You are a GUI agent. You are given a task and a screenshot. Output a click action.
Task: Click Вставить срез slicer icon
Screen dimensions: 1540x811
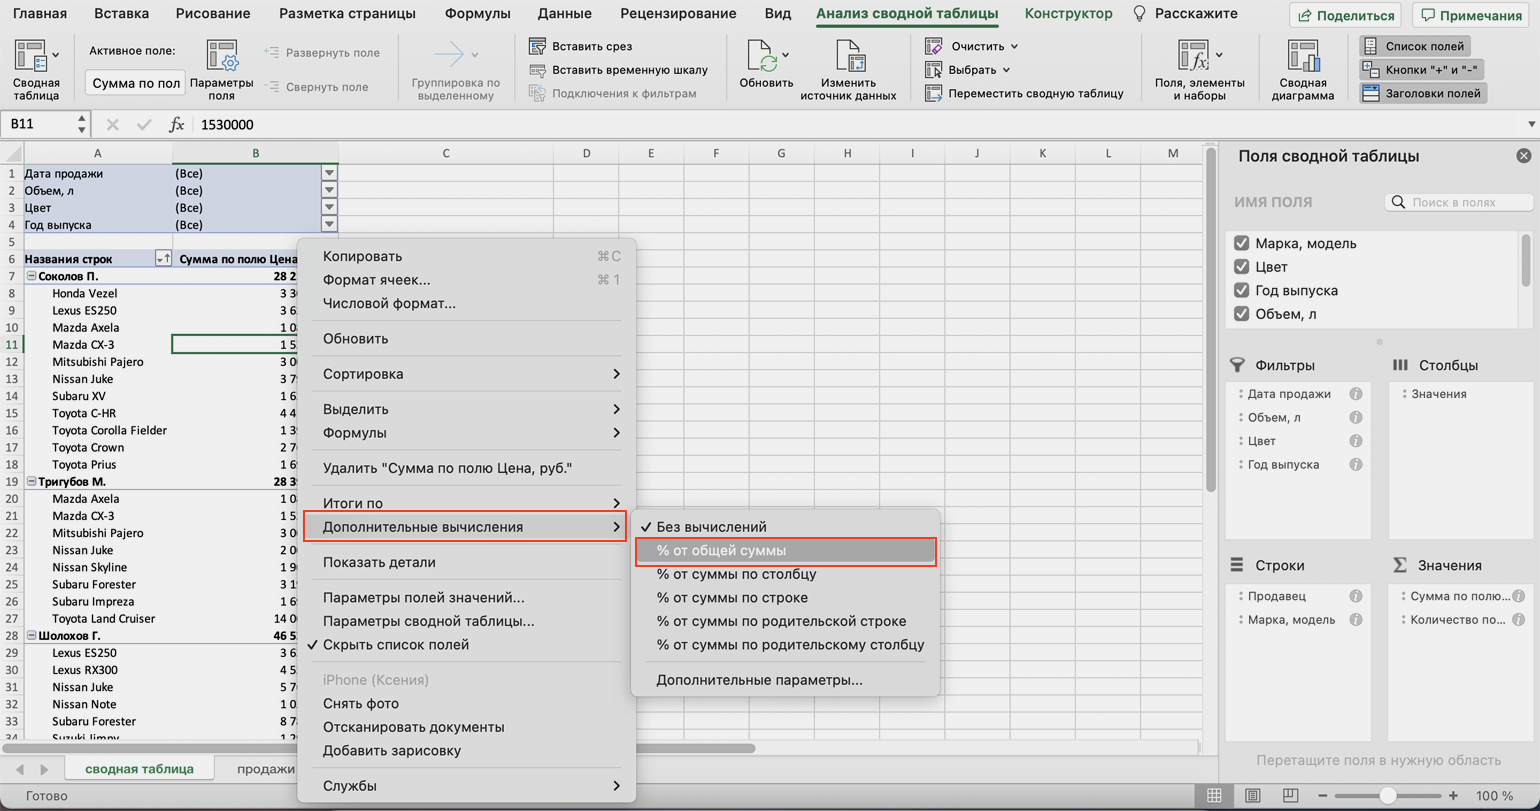(537, 47)
